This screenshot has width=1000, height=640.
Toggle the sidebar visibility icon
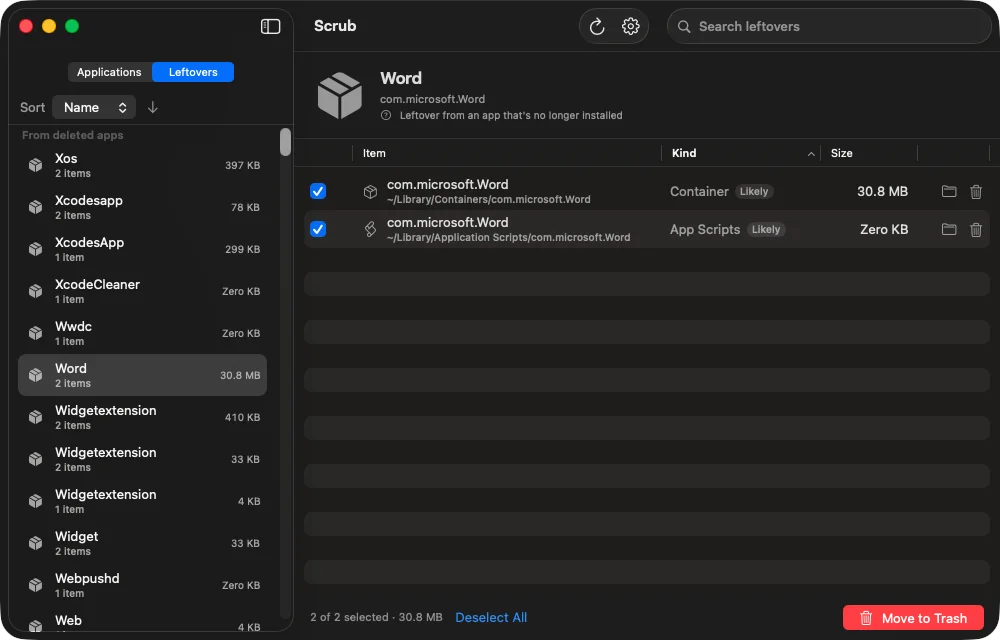click(270, 26)
